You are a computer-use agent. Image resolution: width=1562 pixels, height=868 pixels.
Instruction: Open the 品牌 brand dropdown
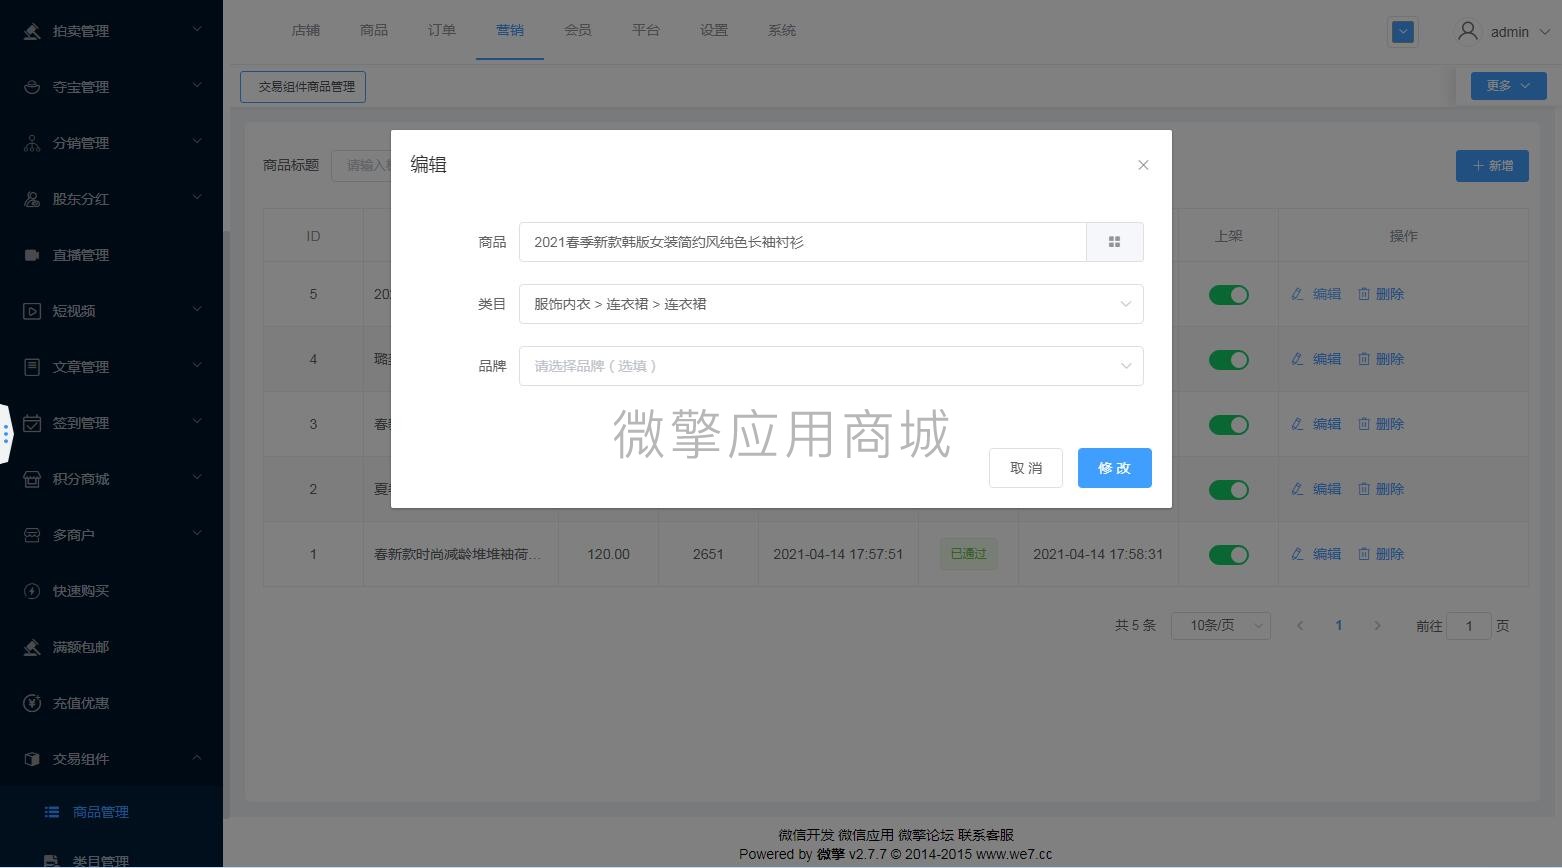click(x=831, y=366)
